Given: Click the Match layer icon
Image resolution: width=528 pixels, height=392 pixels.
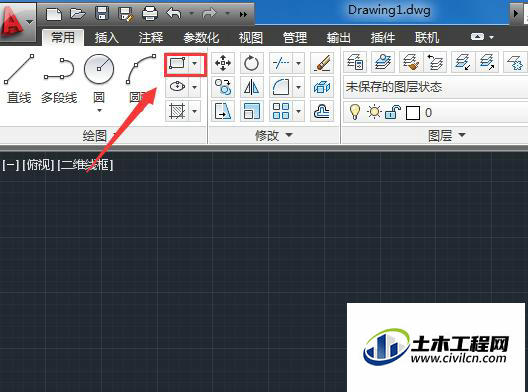Looking at the screenshot, I should tap(410, 62).
